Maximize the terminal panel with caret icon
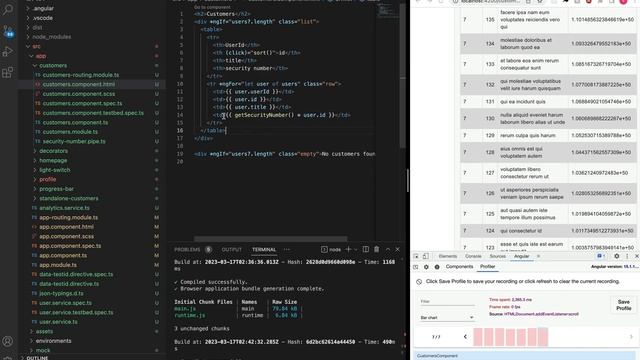The image size is (640, 360). pos(388,249)
